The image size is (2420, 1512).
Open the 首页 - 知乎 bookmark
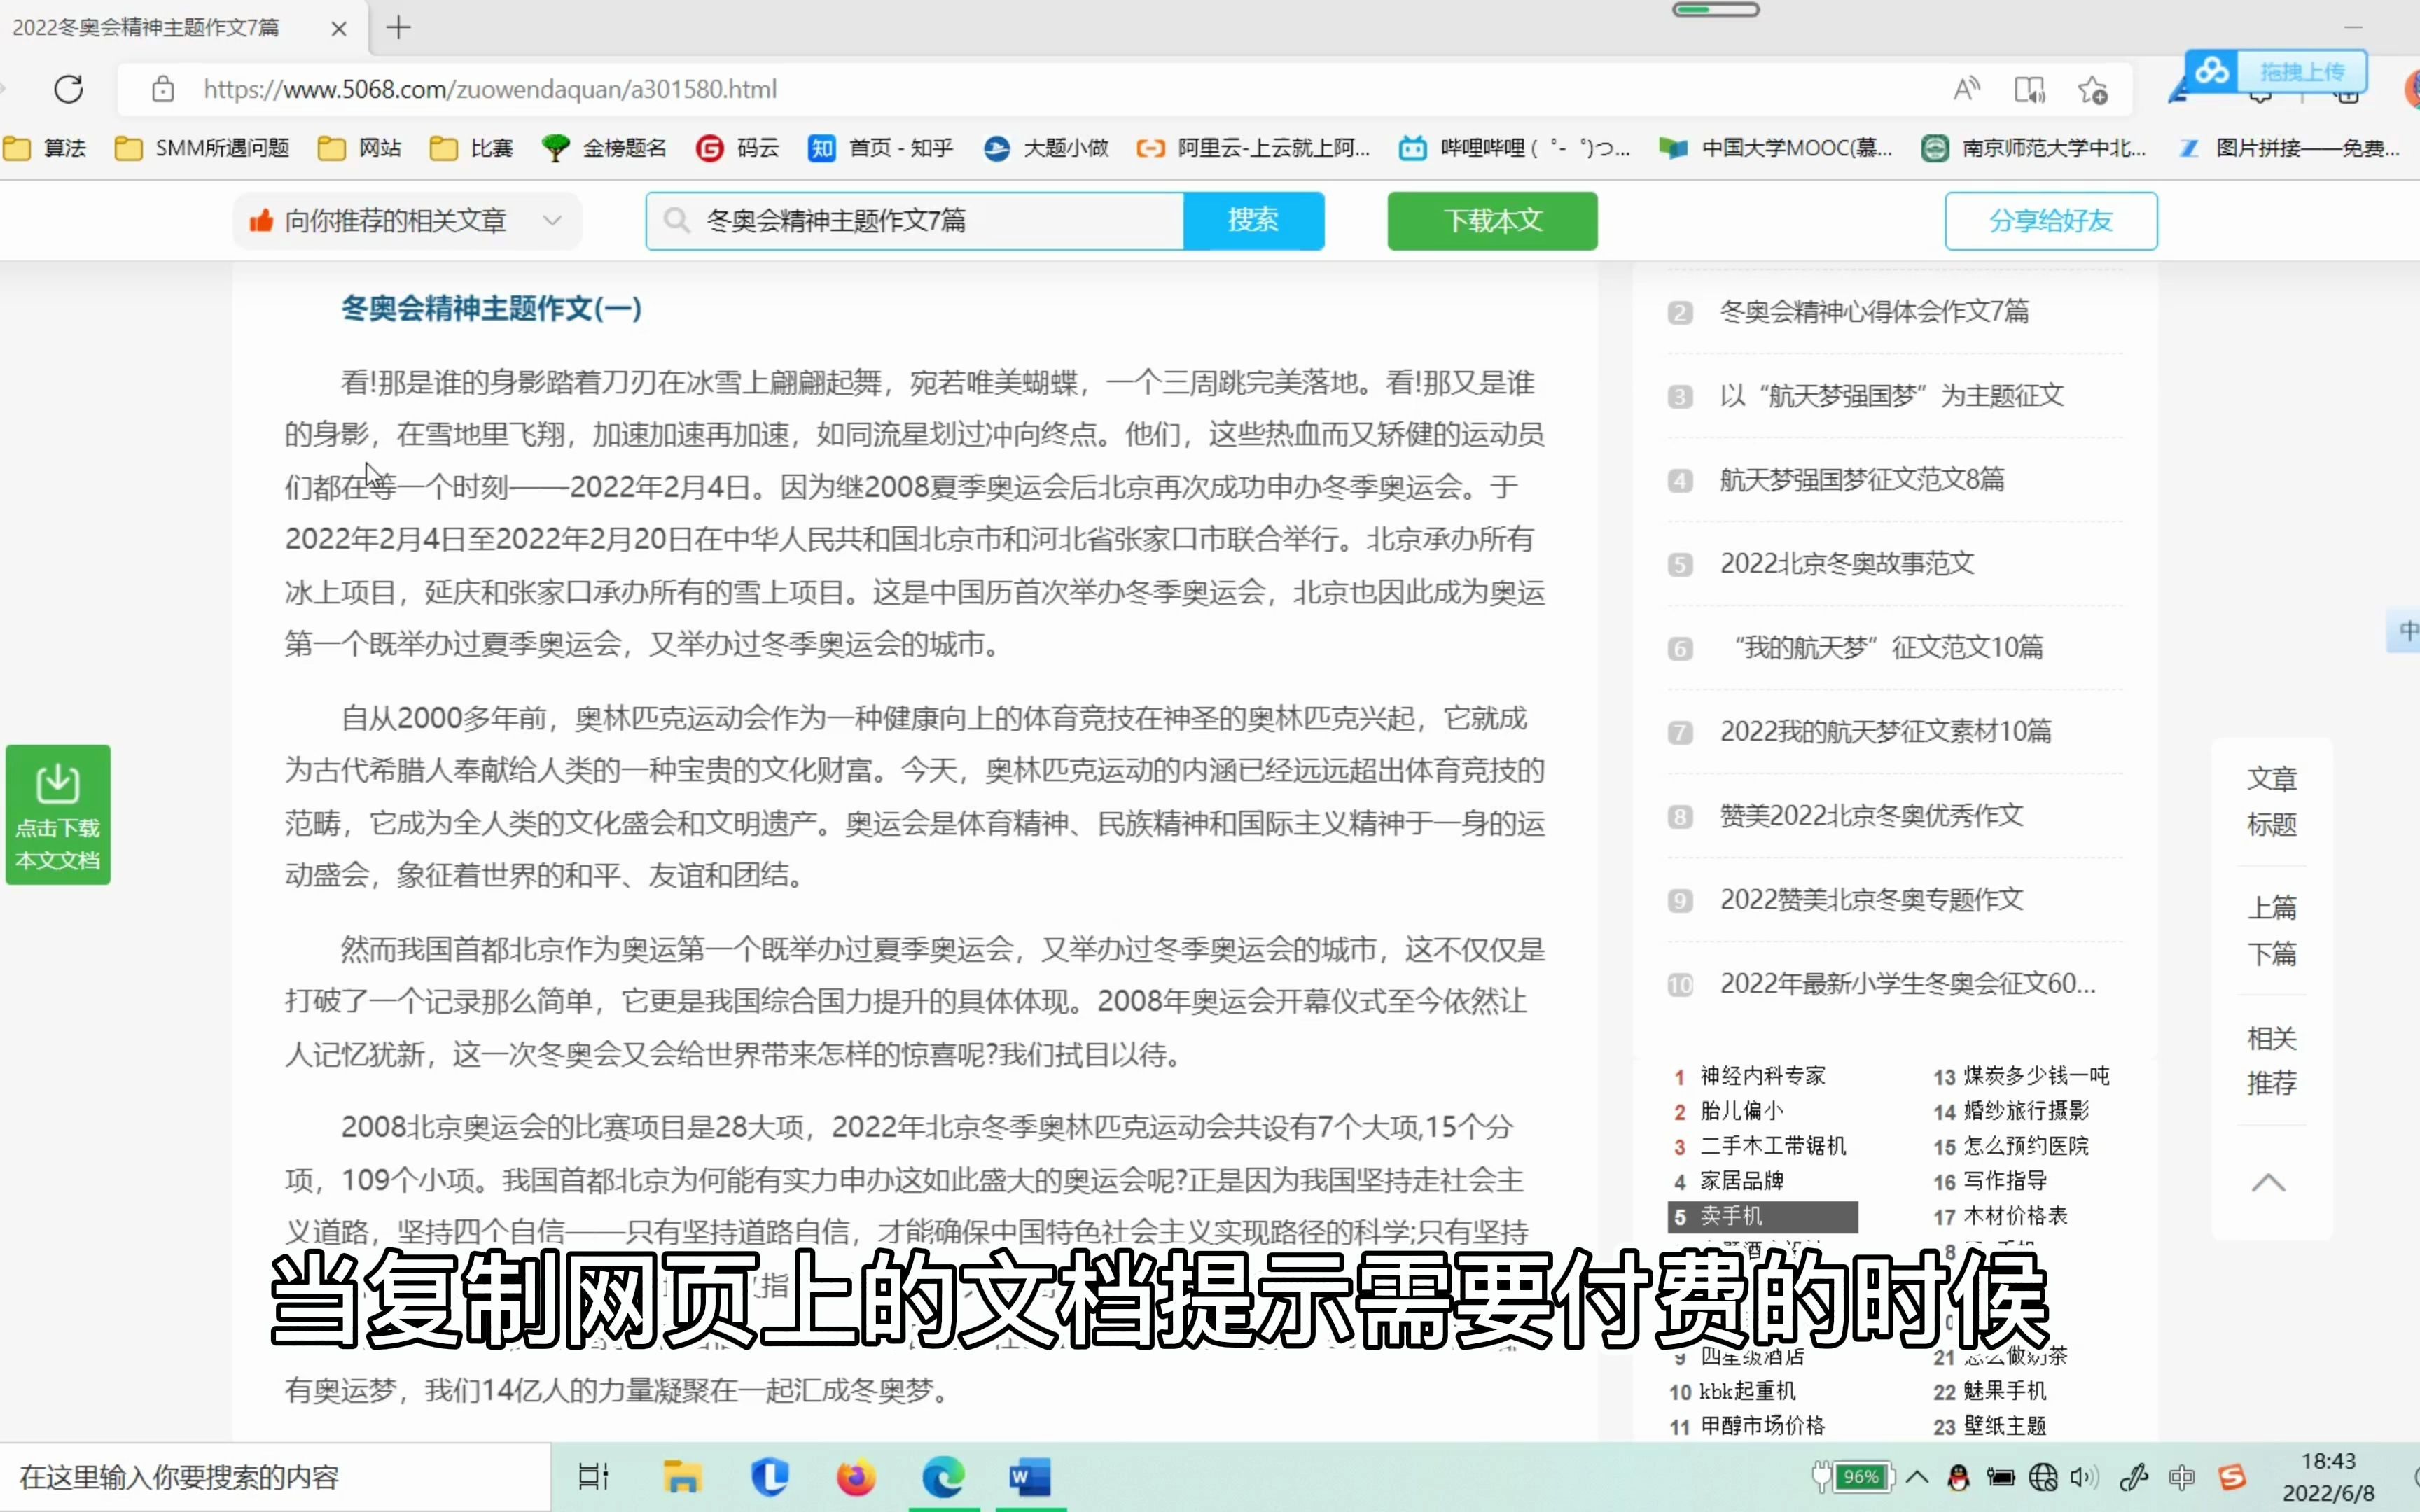(x=880, y=148)
